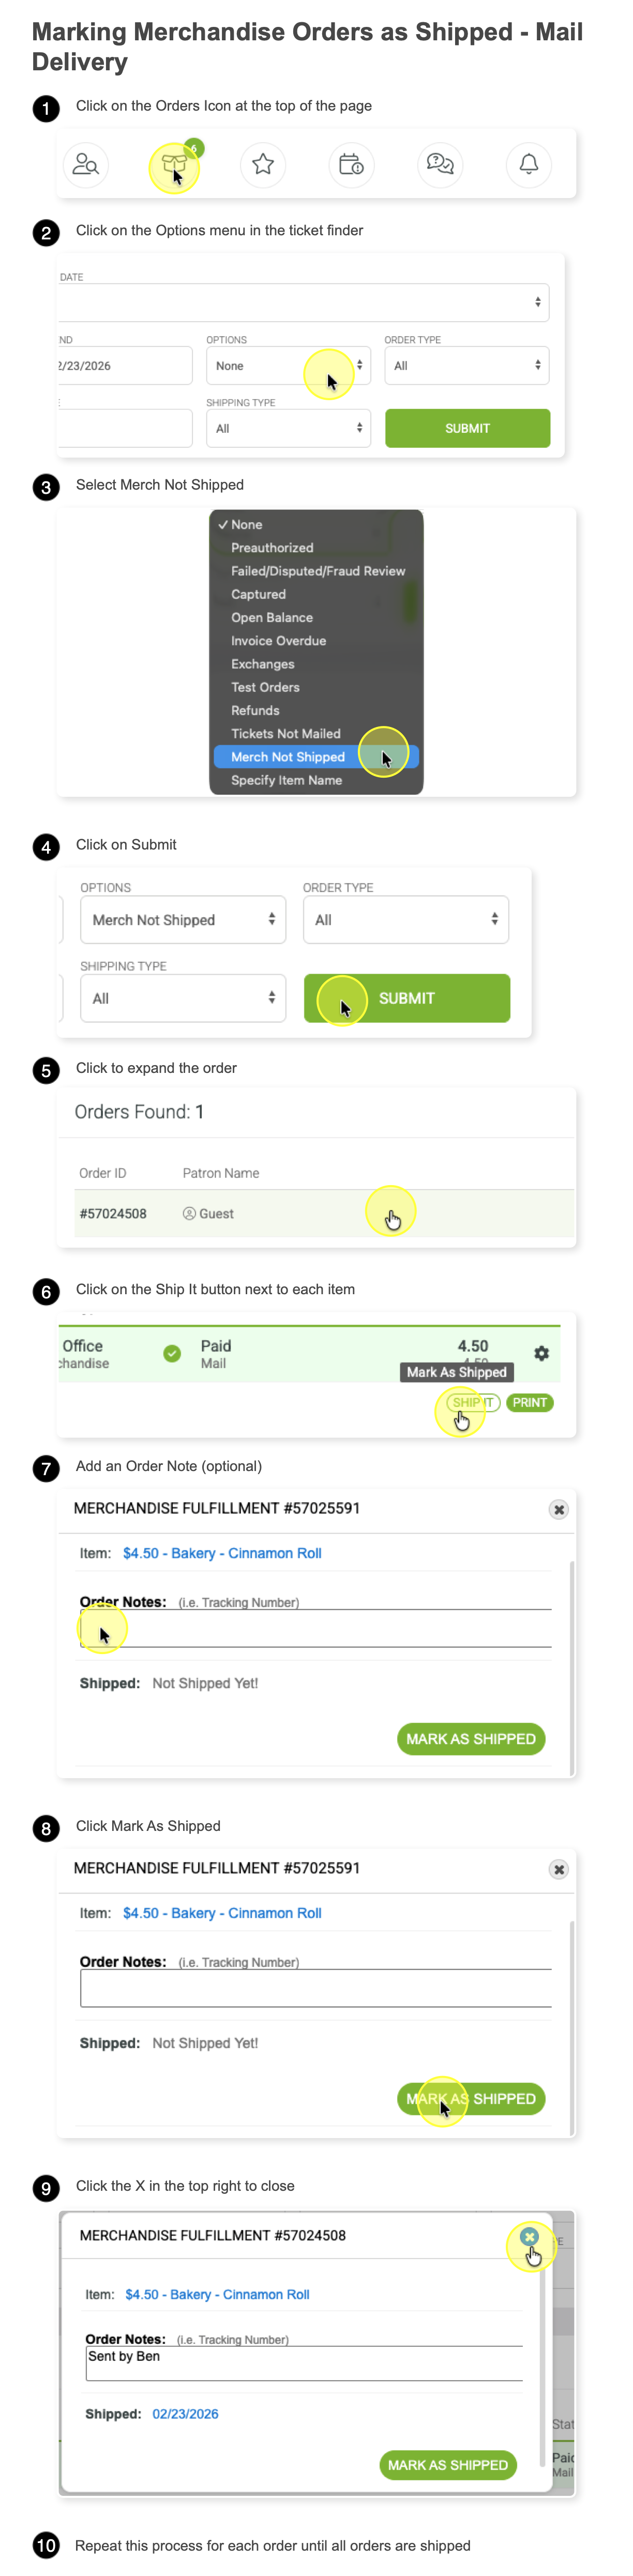Image resolution: width=633 pixels, height=2576 pixels.
Task: Open the patron search icon
Action: (x=86, y=164)
